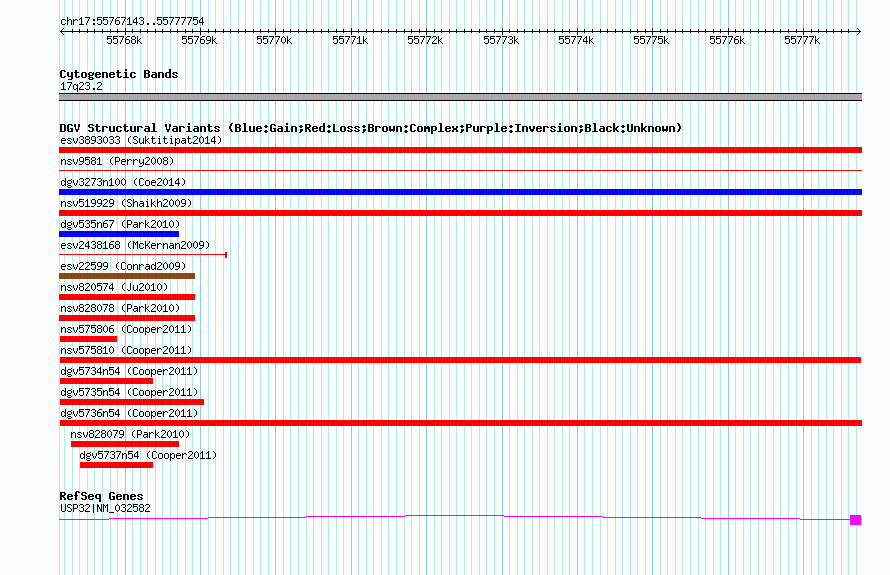Image resolution: width=890 pixels, height=575 pixels.
Task: Click the gray 17q23.2 cytogenetic band bar
Action: pos(460,97)
